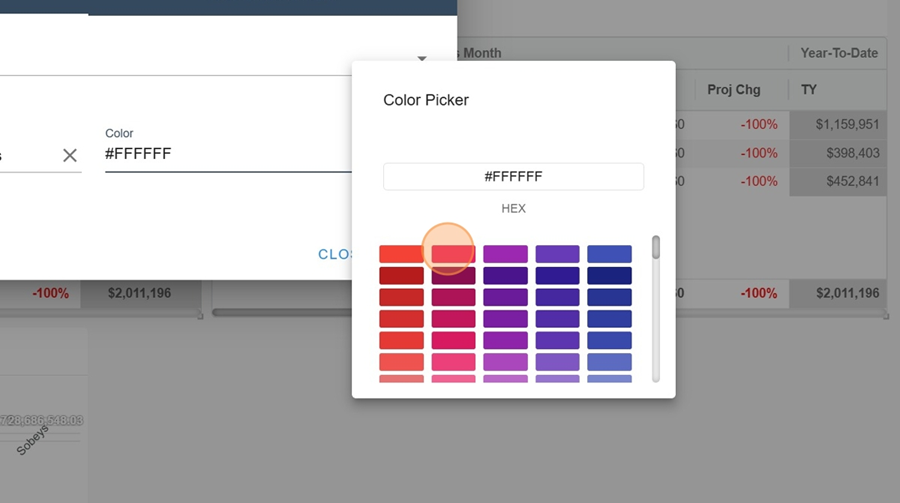Select the darkest red swatch in second row
Viewport: 900px width, 503px height.
(401, 276)
